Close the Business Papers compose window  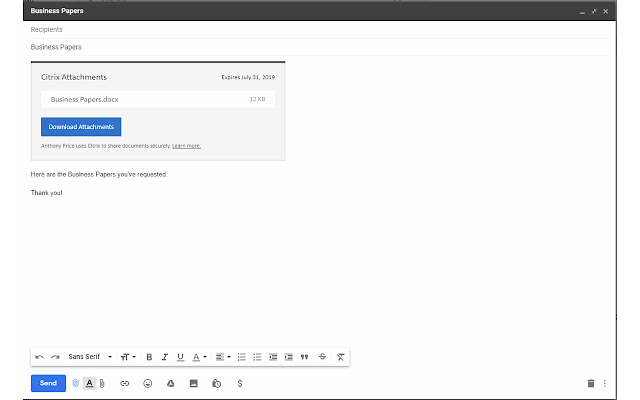pyautogui.click(x=606, y=11)
